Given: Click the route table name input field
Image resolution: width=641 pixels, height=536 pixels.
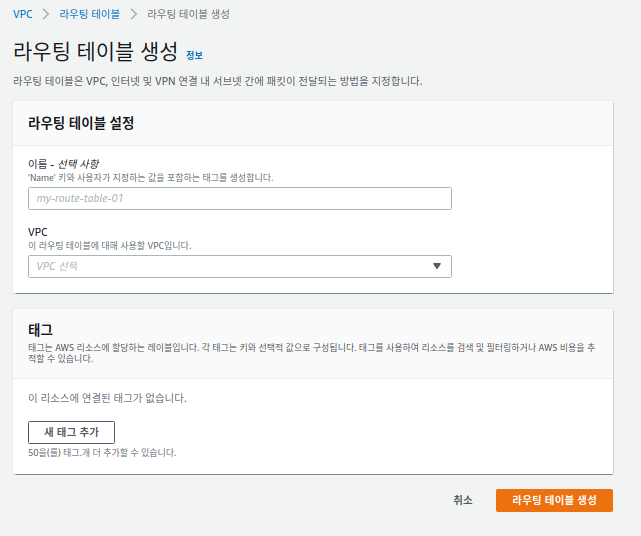Looking at the screenshot, I should [240, 199].
